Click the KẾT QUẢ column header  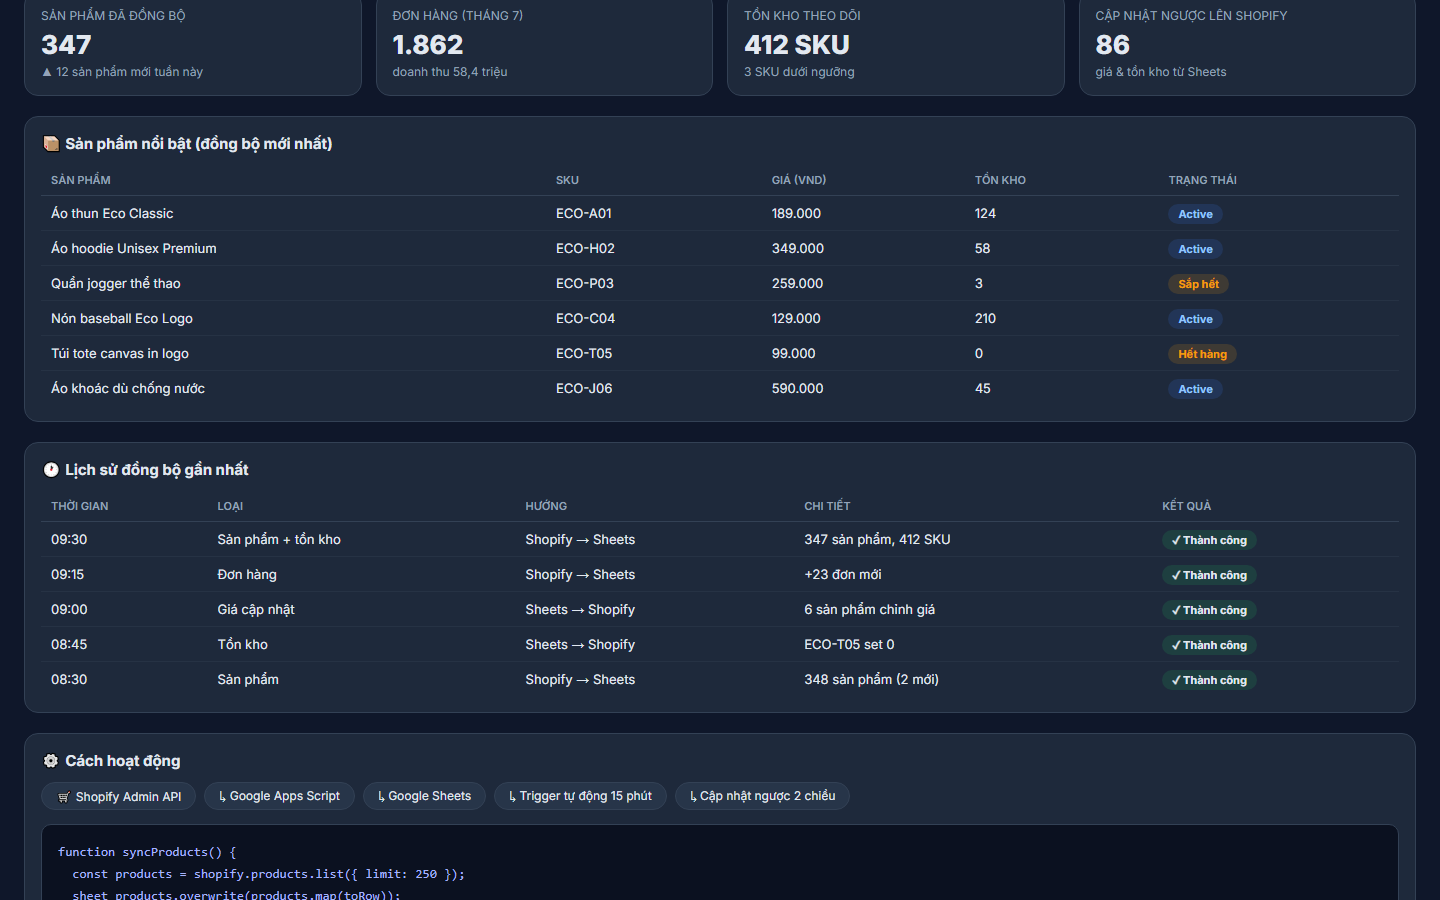pos(1186,506)
